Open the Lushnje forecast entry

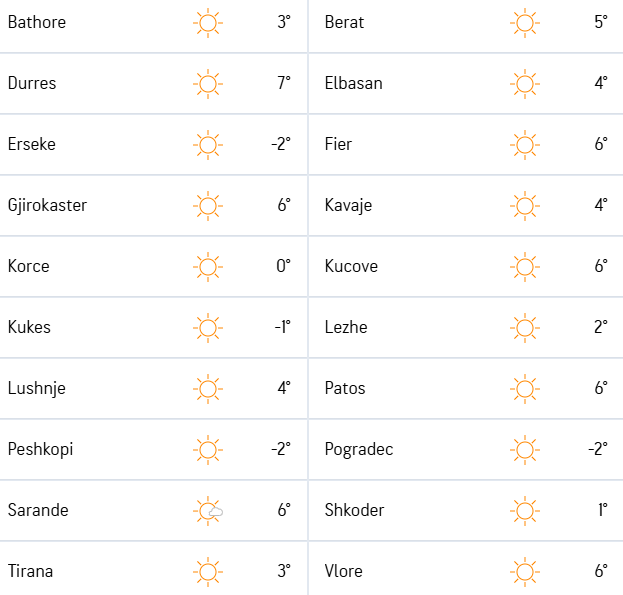37,388
